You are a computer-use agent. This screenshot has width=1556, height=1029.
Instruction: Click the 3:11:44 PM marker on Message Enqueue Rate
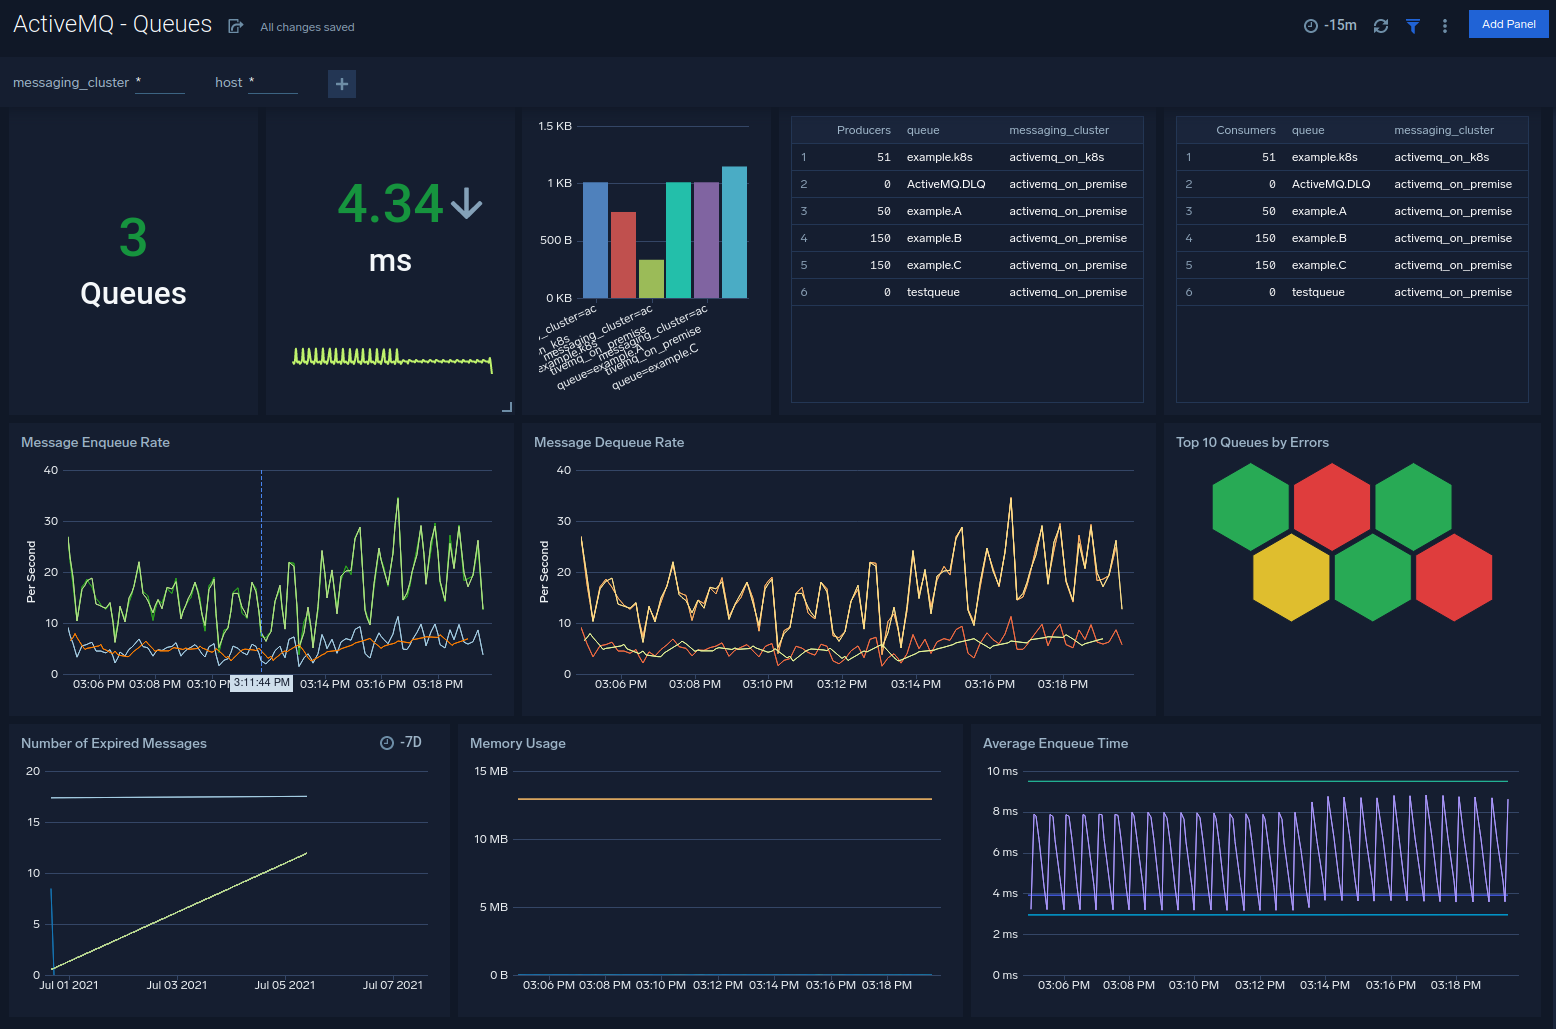261,682
